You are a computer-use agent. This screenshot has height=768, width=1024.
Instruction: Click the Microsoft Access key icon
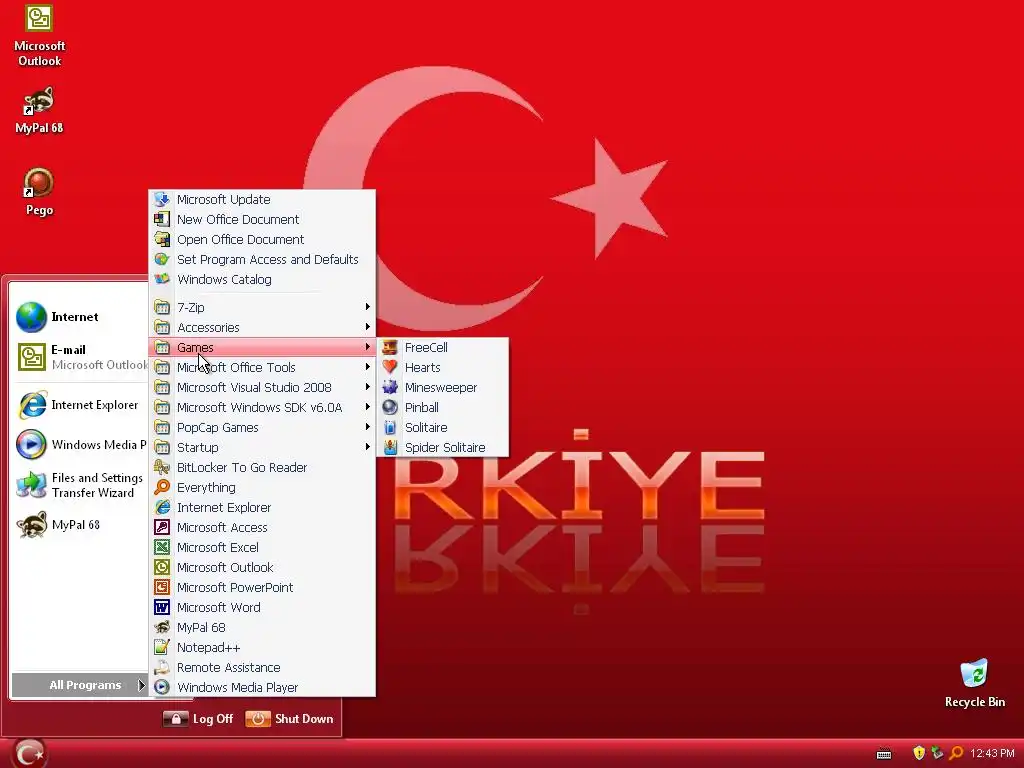tap(162, 527)
